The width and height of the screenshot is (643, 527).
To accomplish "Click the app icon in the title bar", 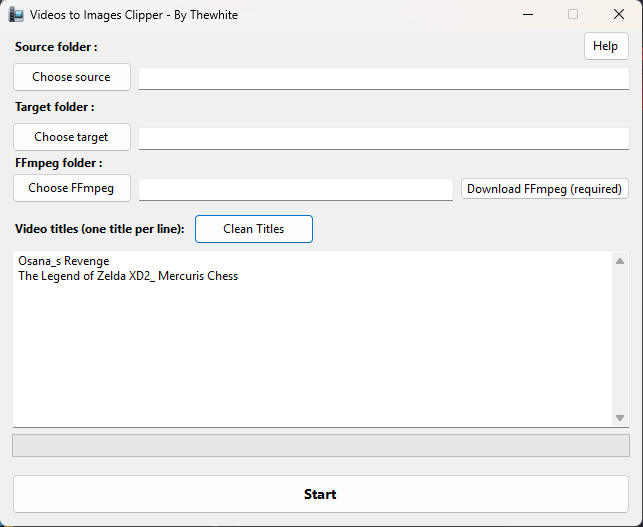I will tap(16, 15).
